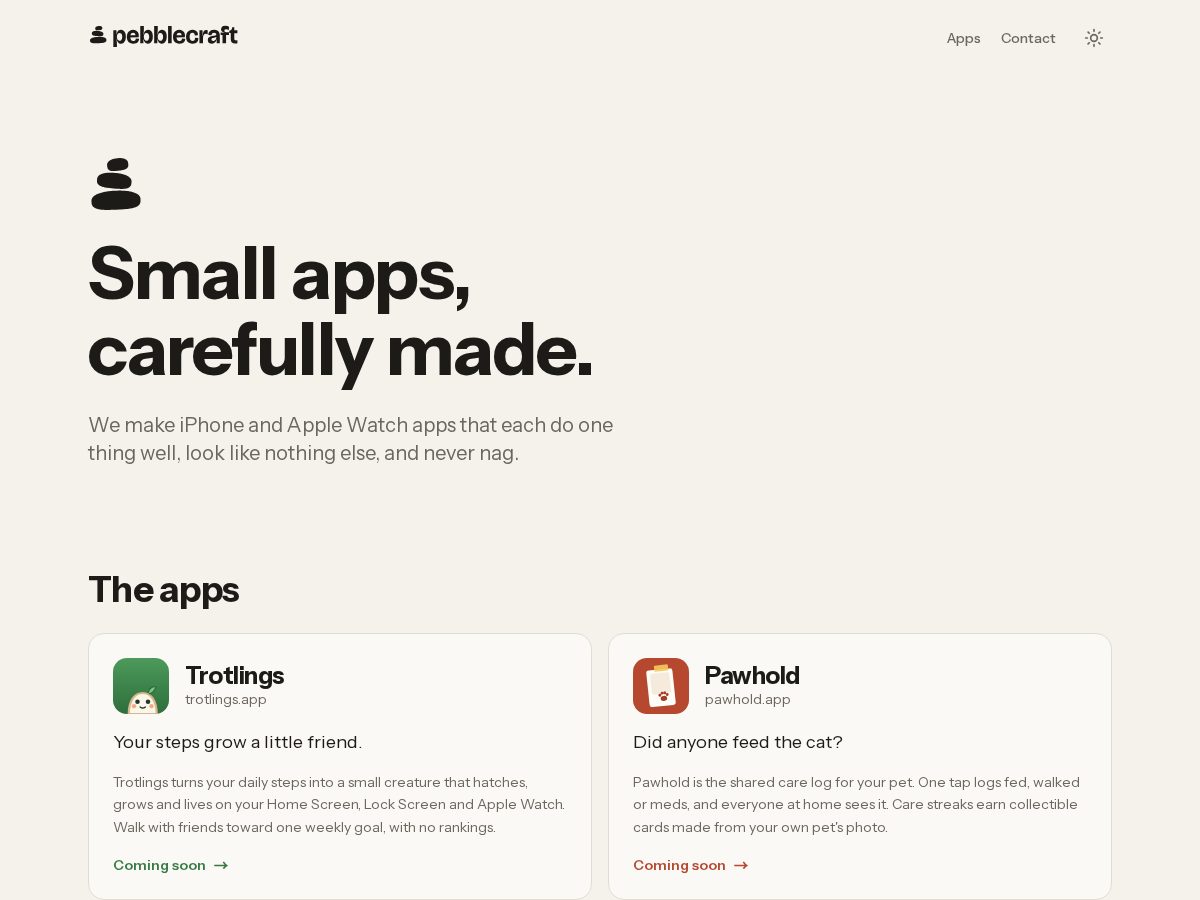
Task: Click "Did anyone feed the cat?" tagline
Action: (x=738, y=742)
